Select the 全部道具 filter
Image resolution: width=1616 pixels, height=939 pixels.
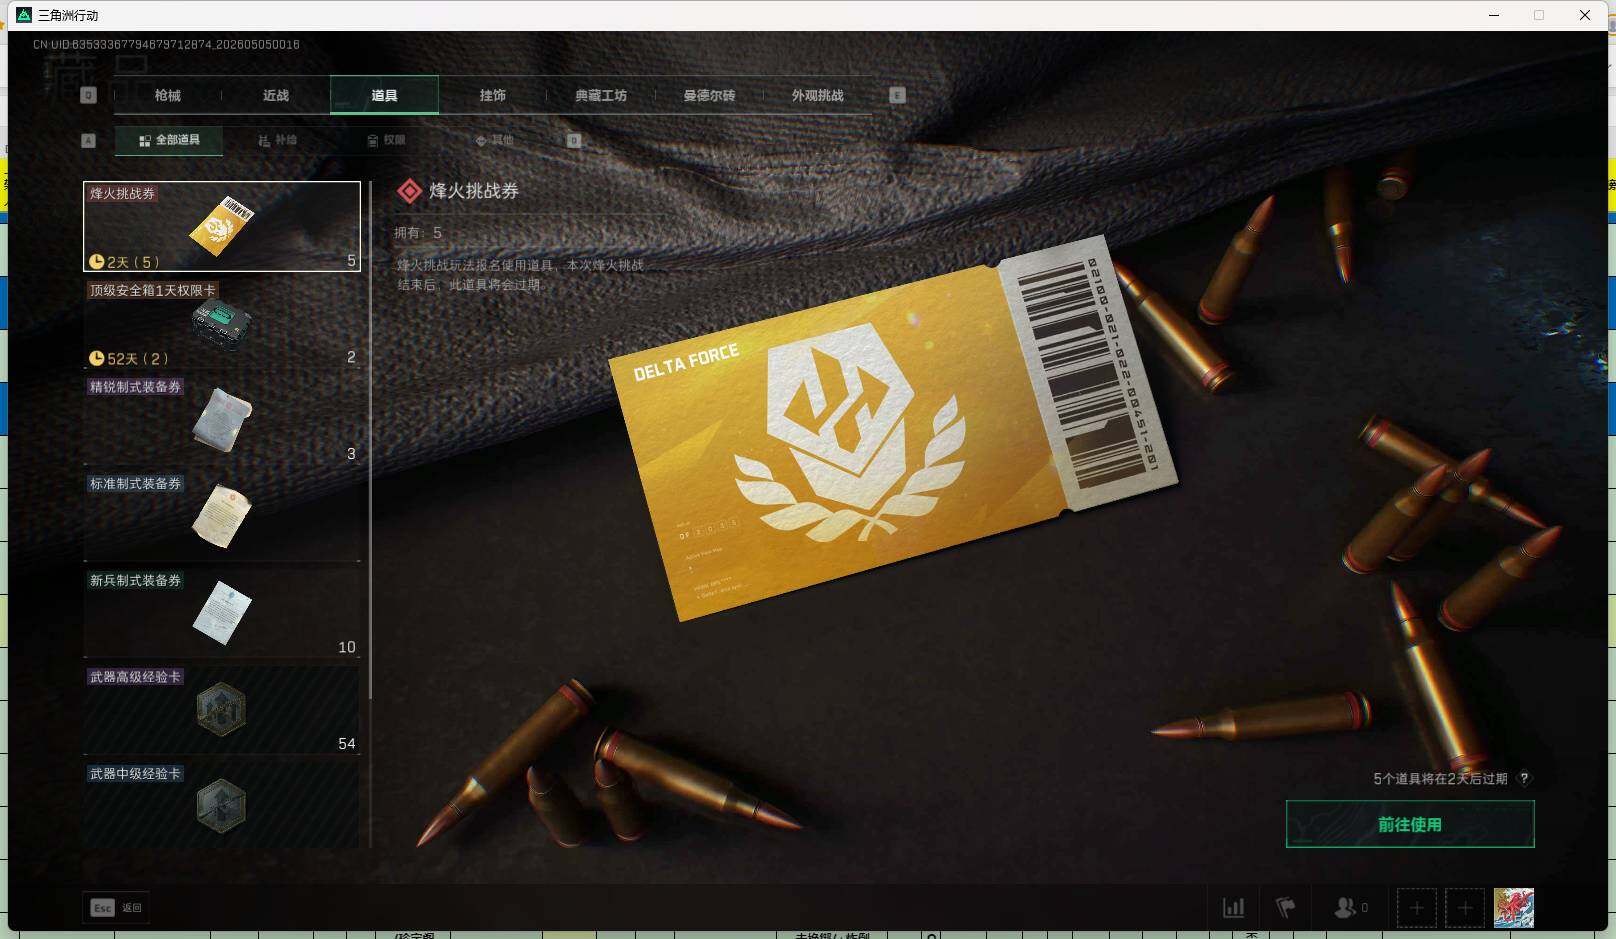pyautogui.click(x=169, y=140)
